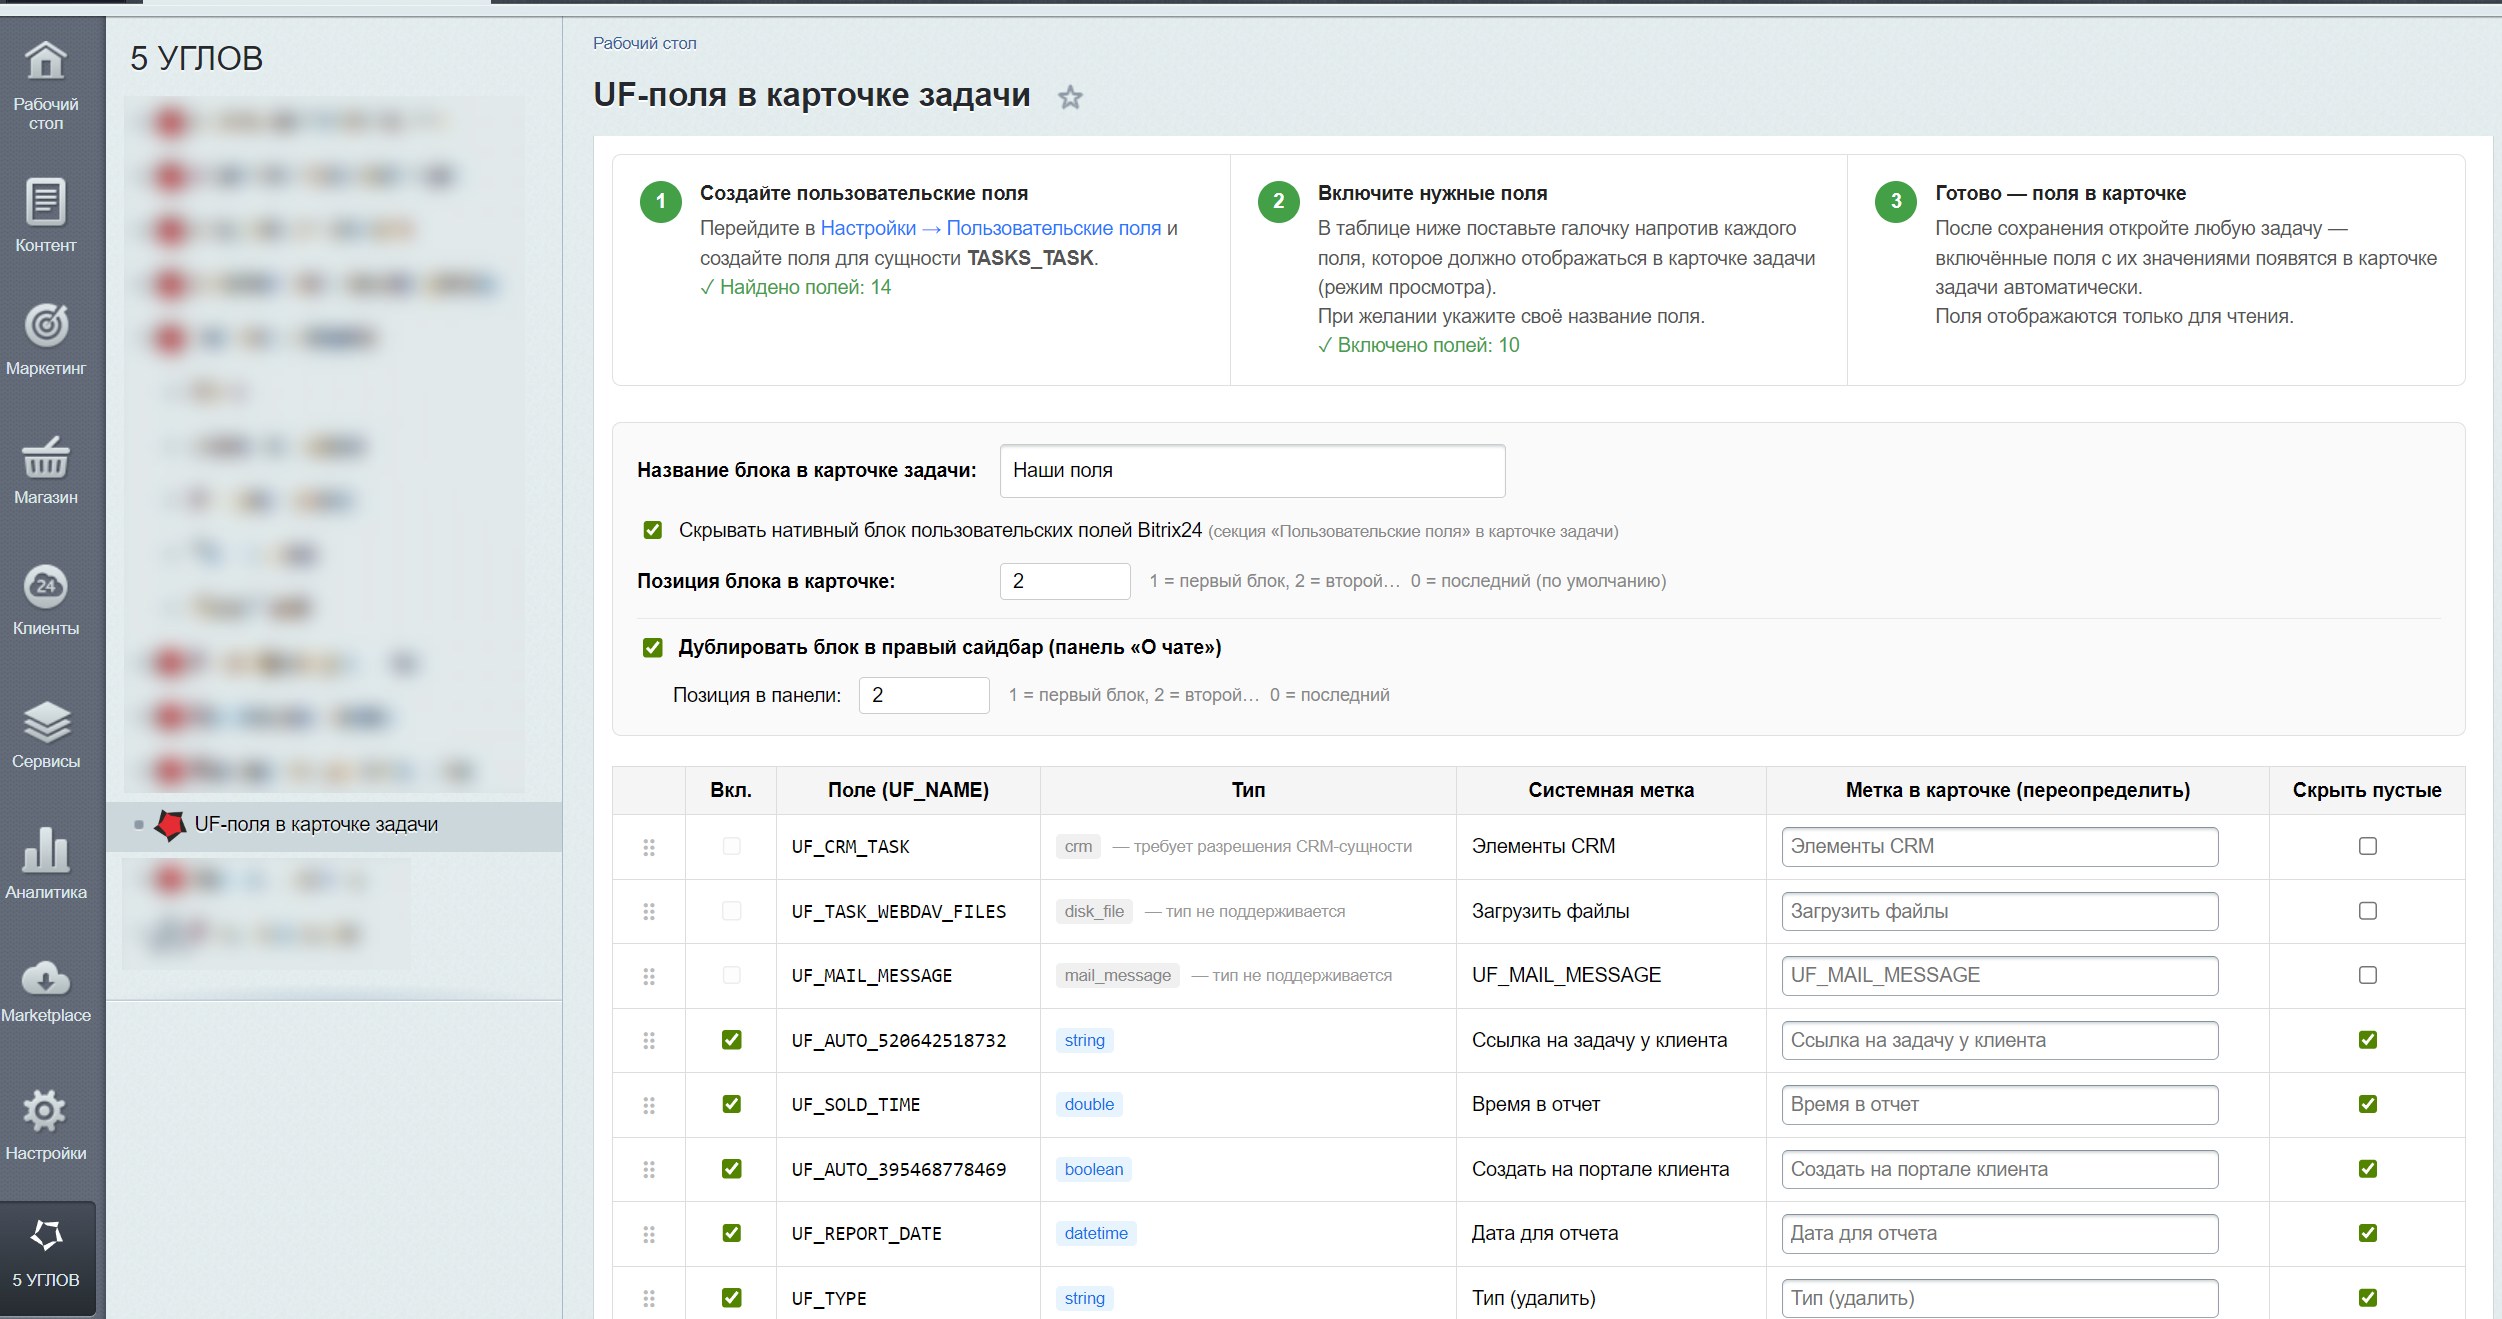
Task: Edit card label Создать на портале клиента
Action: point(2000,1169)
